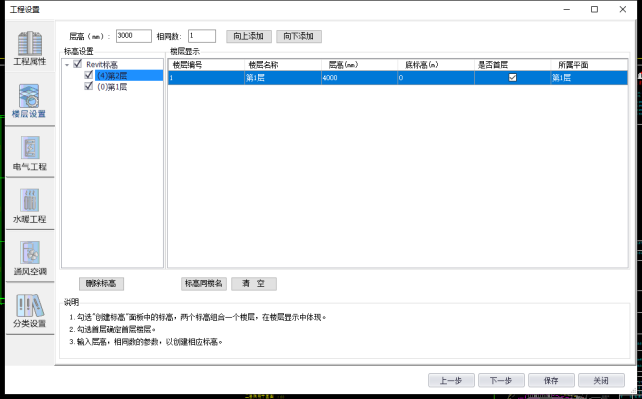Toggle the Revit标高 root checkbox
This screenshot has width=642, height=399.
(x=77, y=64)
